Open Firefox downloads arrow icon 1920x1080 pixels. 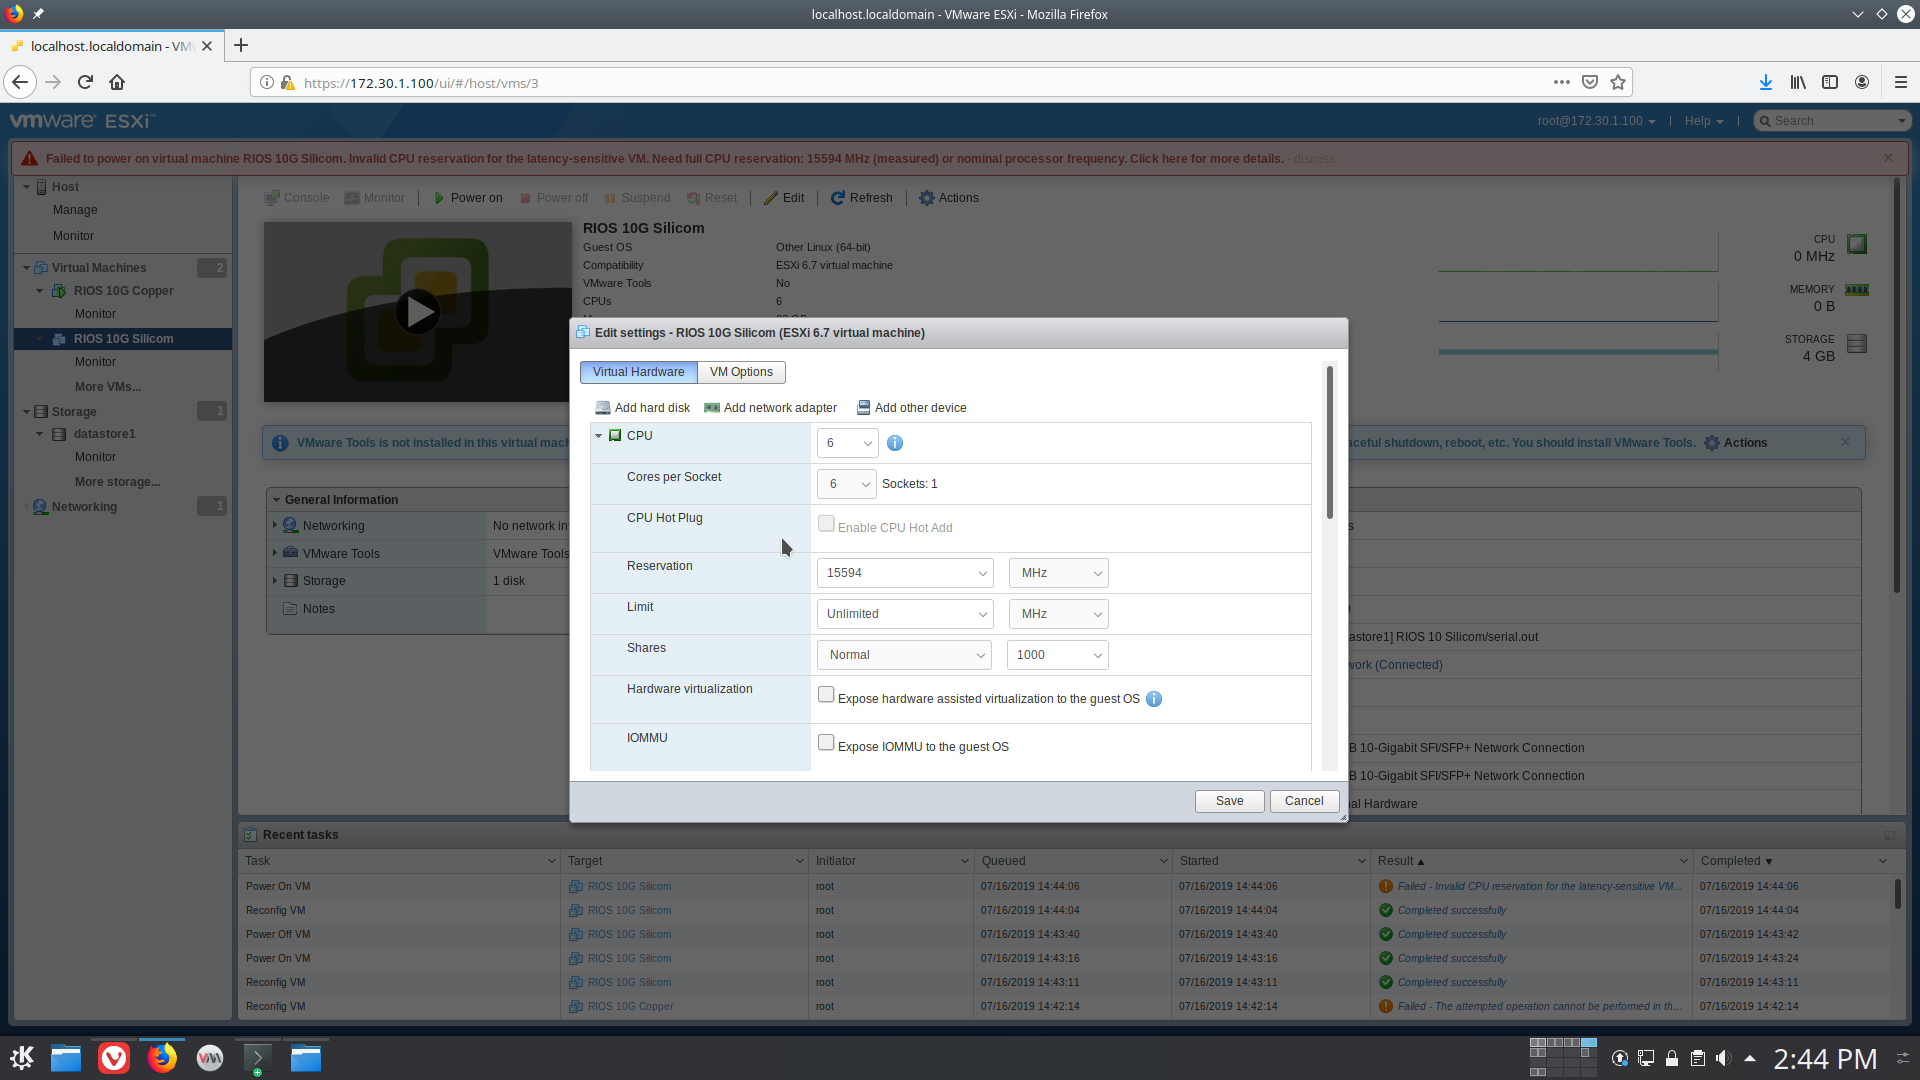point(1766,82)
